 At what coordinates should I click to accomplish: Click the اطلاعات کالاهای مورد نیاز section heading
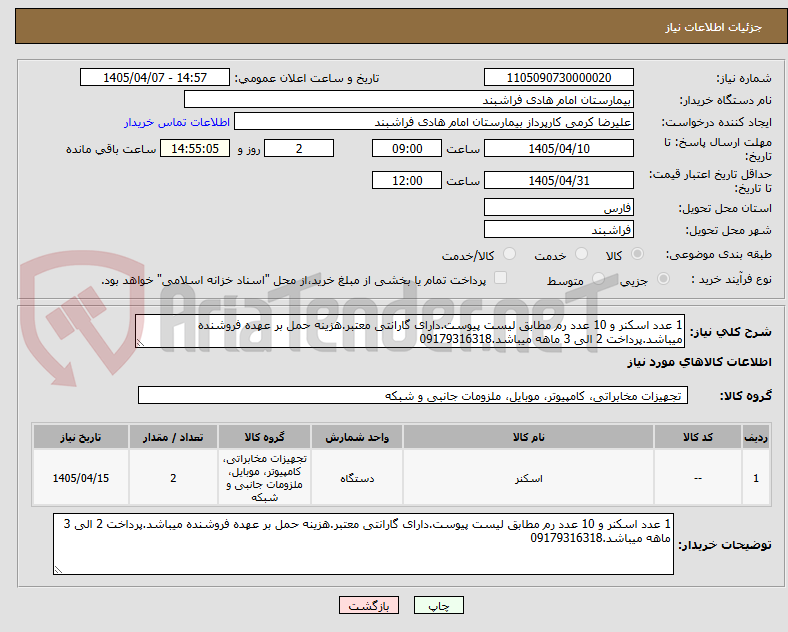[699, 362]
